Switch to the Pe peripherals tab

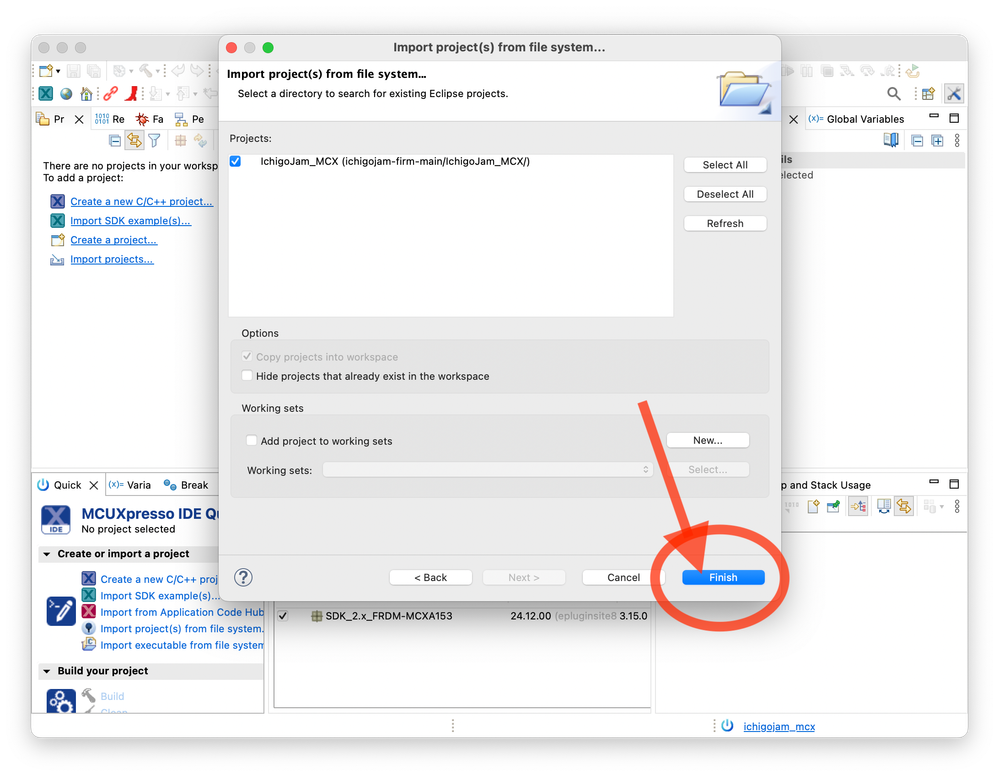(189, 119)
